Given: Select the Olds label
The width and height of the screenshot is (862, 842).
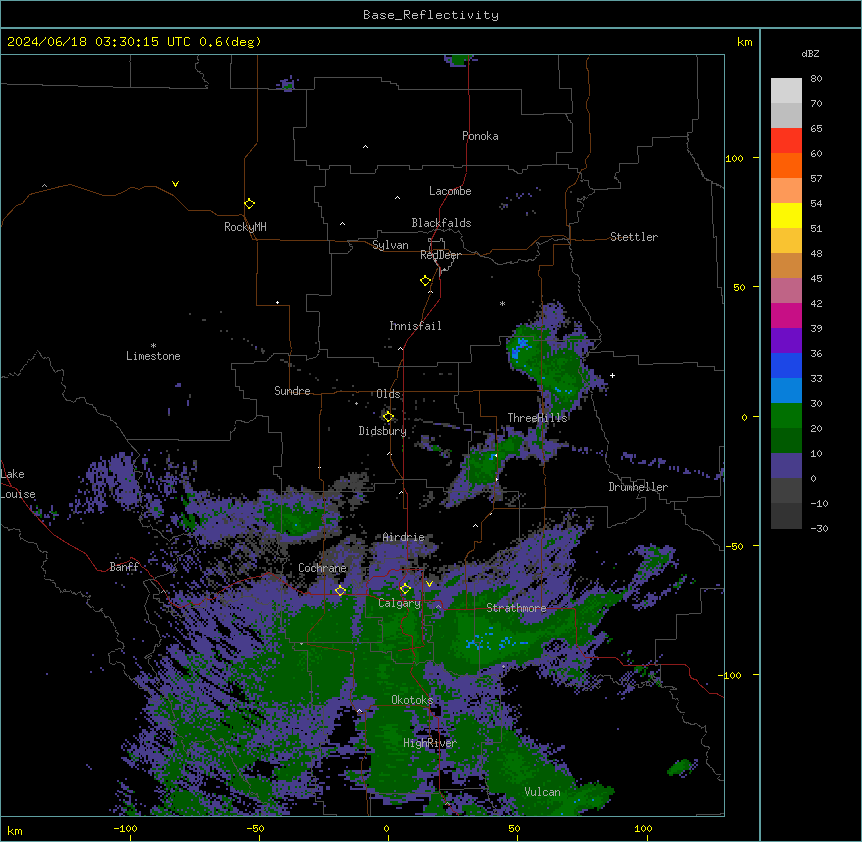Looking at the screenshot, I should 388,394.
